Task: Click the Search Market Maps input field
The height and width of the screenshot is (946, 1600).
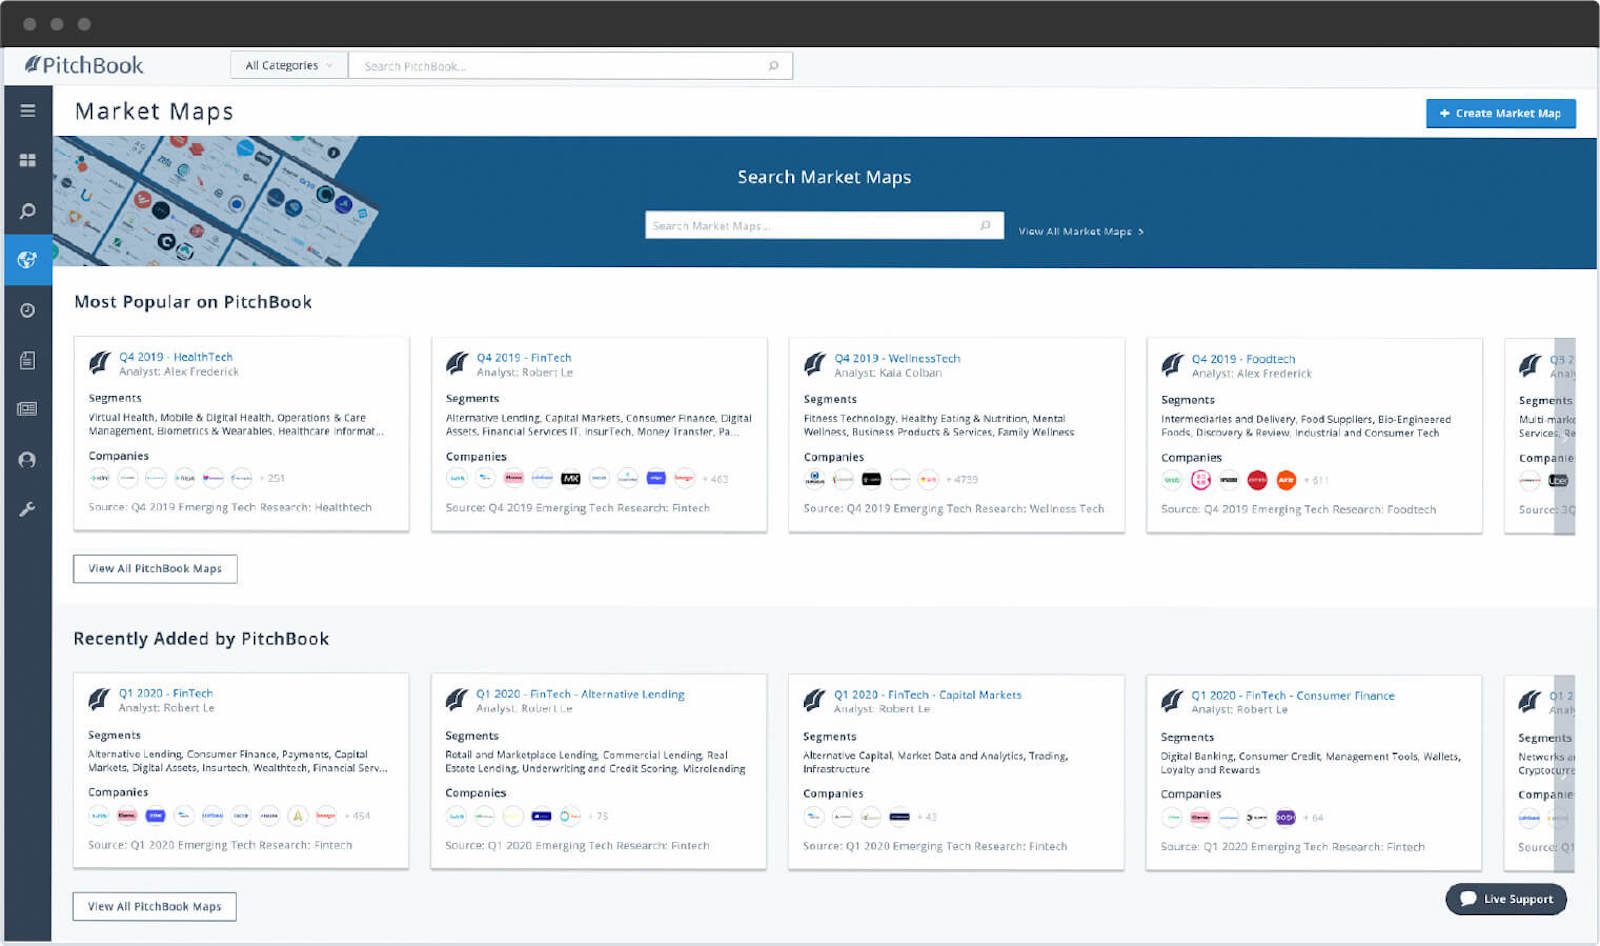Action: (x=824, y=225)
